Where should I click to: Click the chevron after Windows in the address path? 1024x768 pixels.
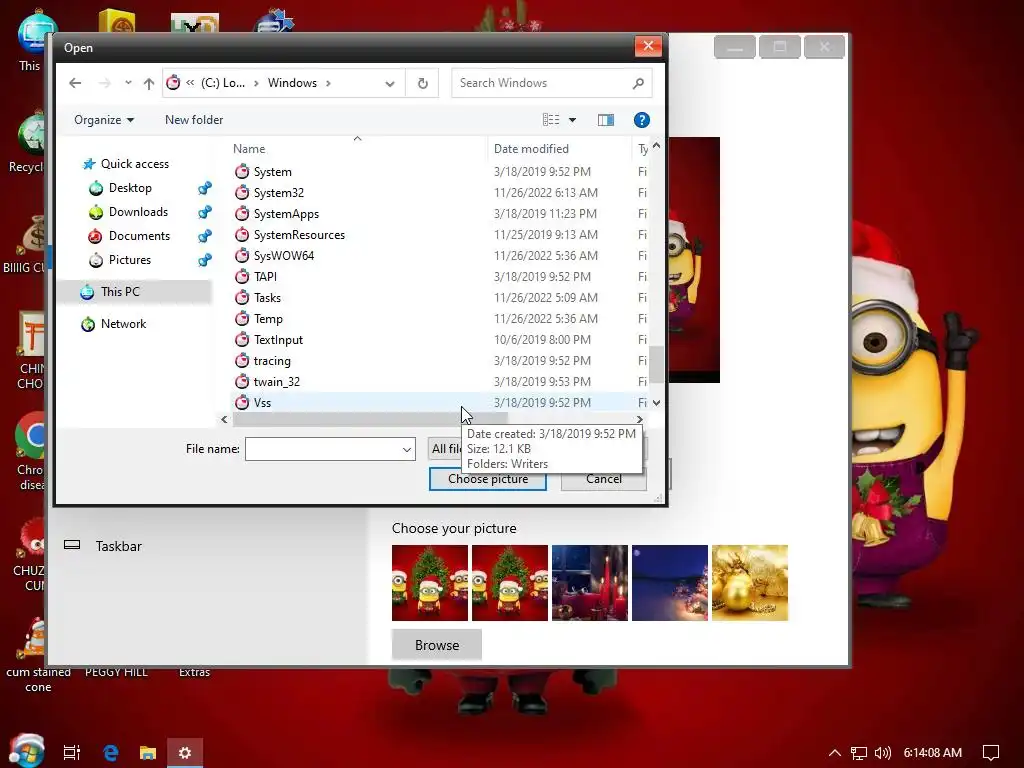point(328,83)
